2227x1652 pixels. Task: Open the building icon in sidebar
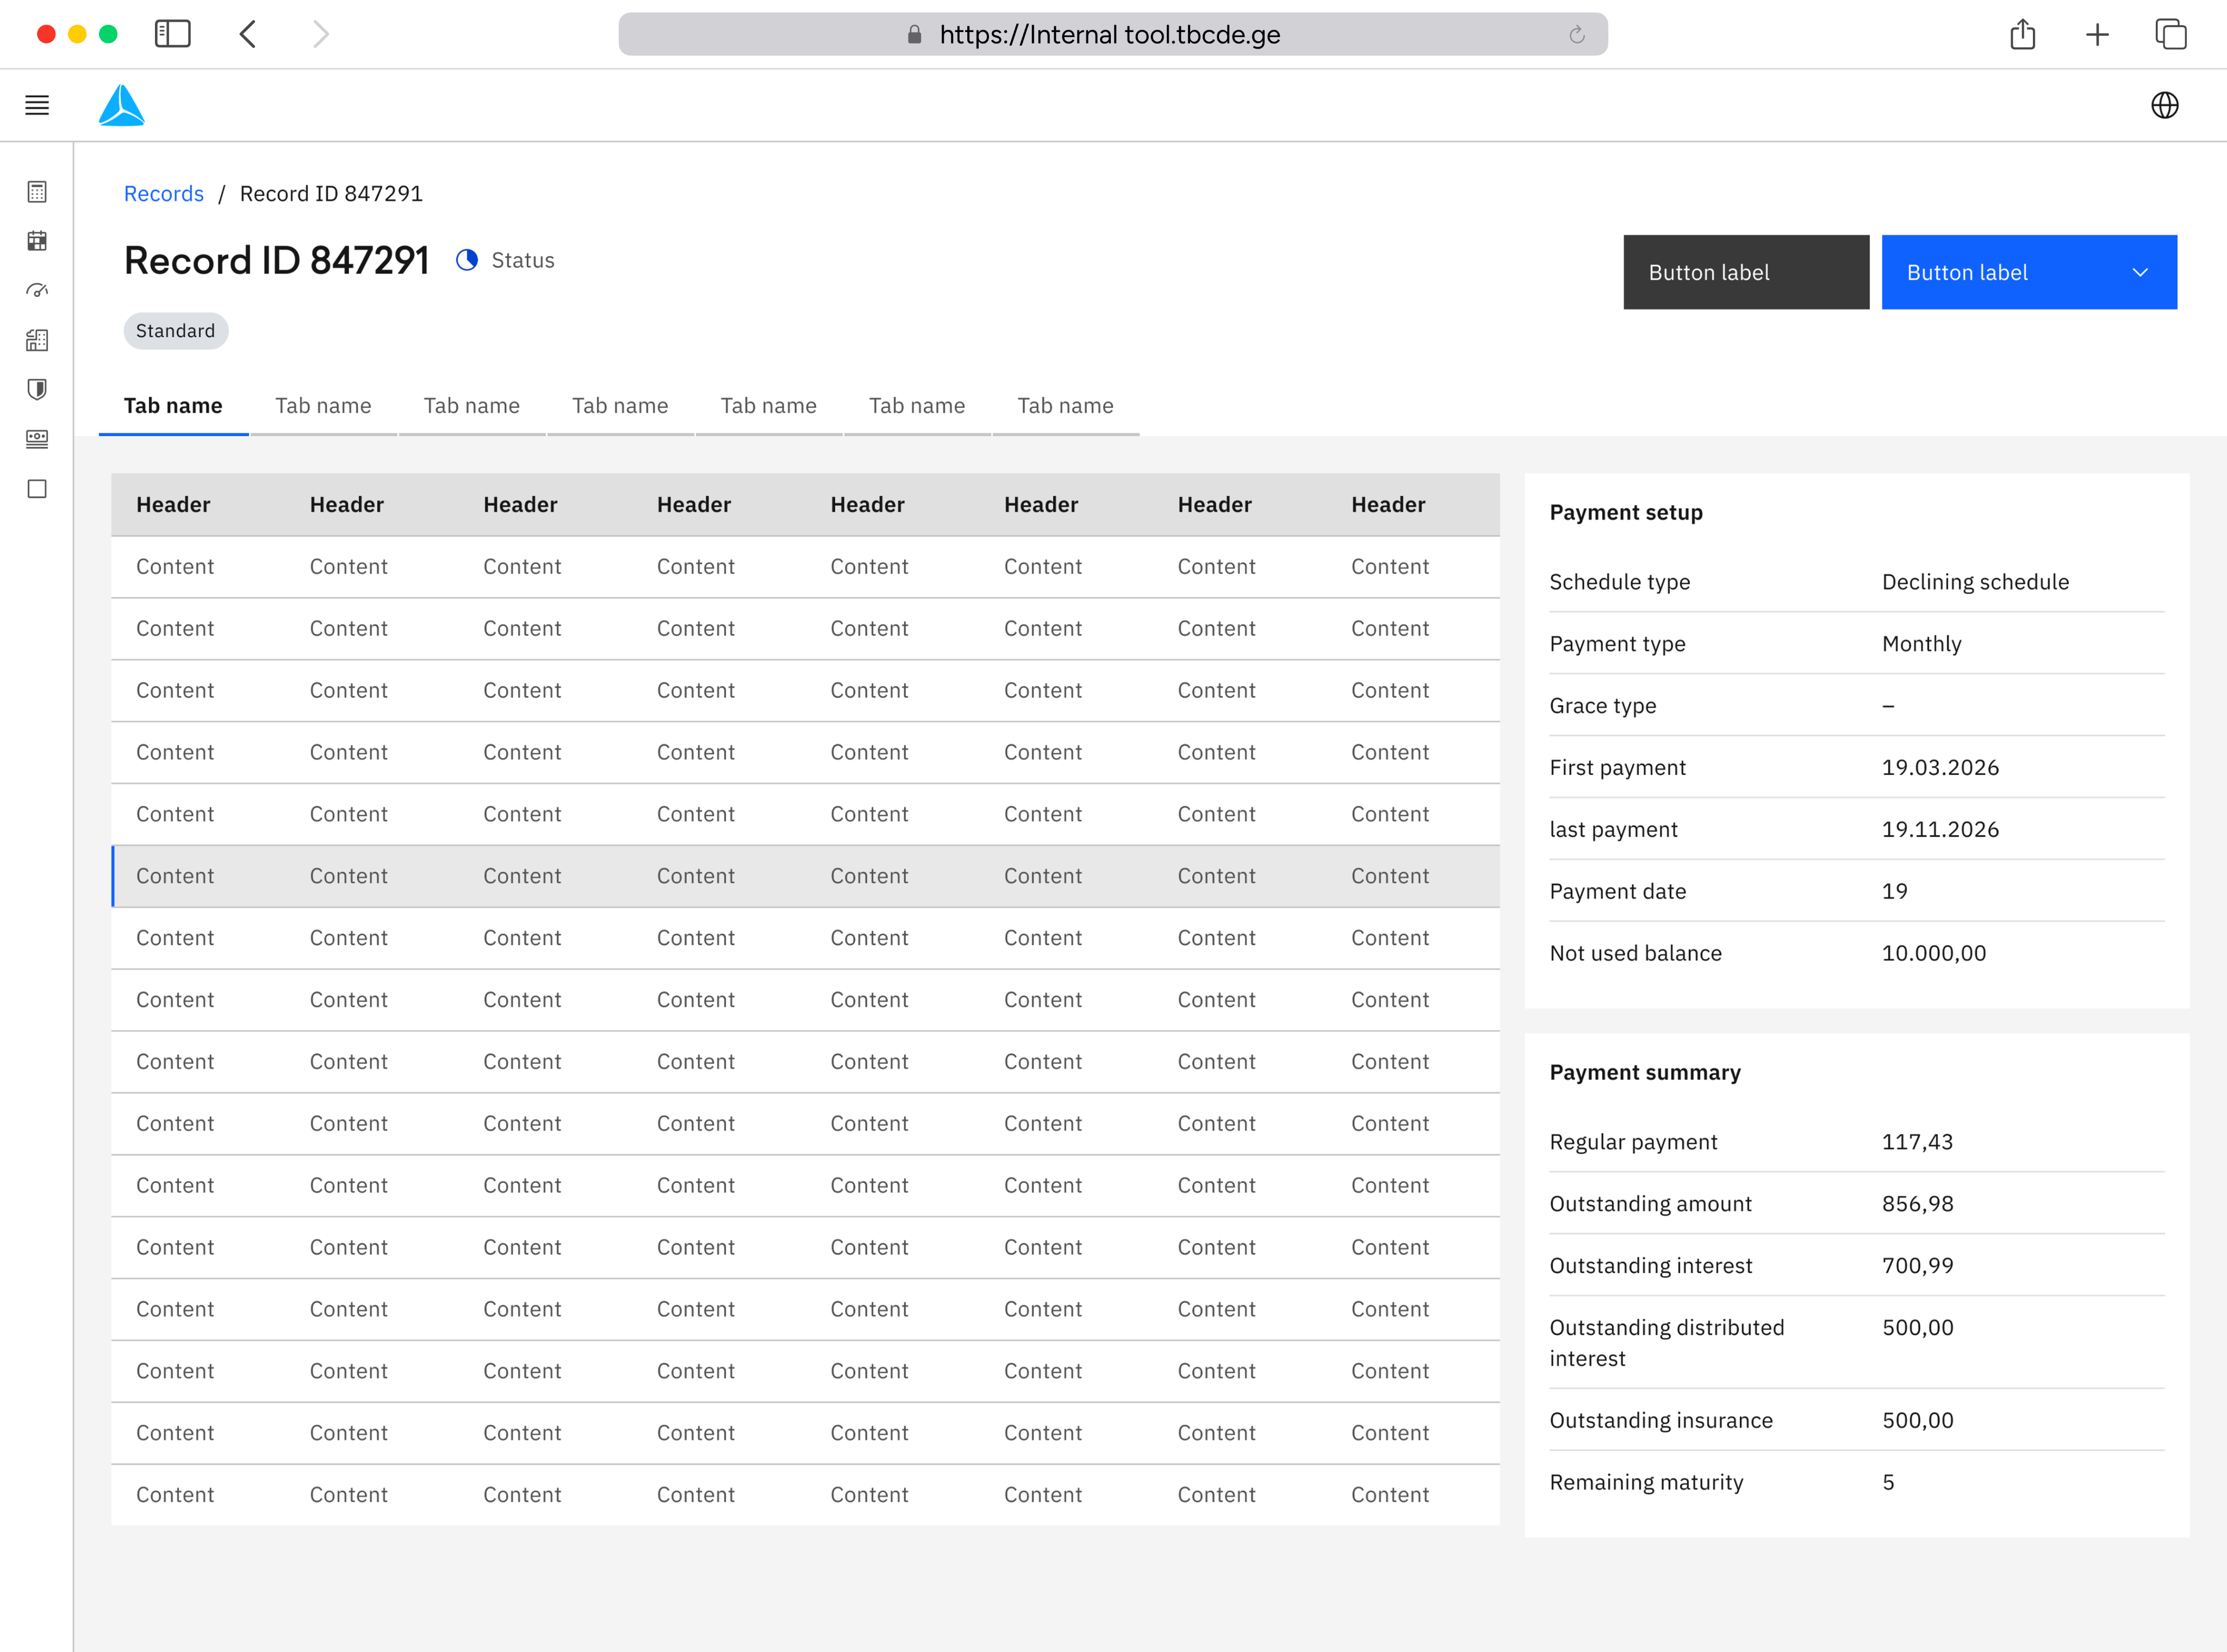tap(37, 340)
